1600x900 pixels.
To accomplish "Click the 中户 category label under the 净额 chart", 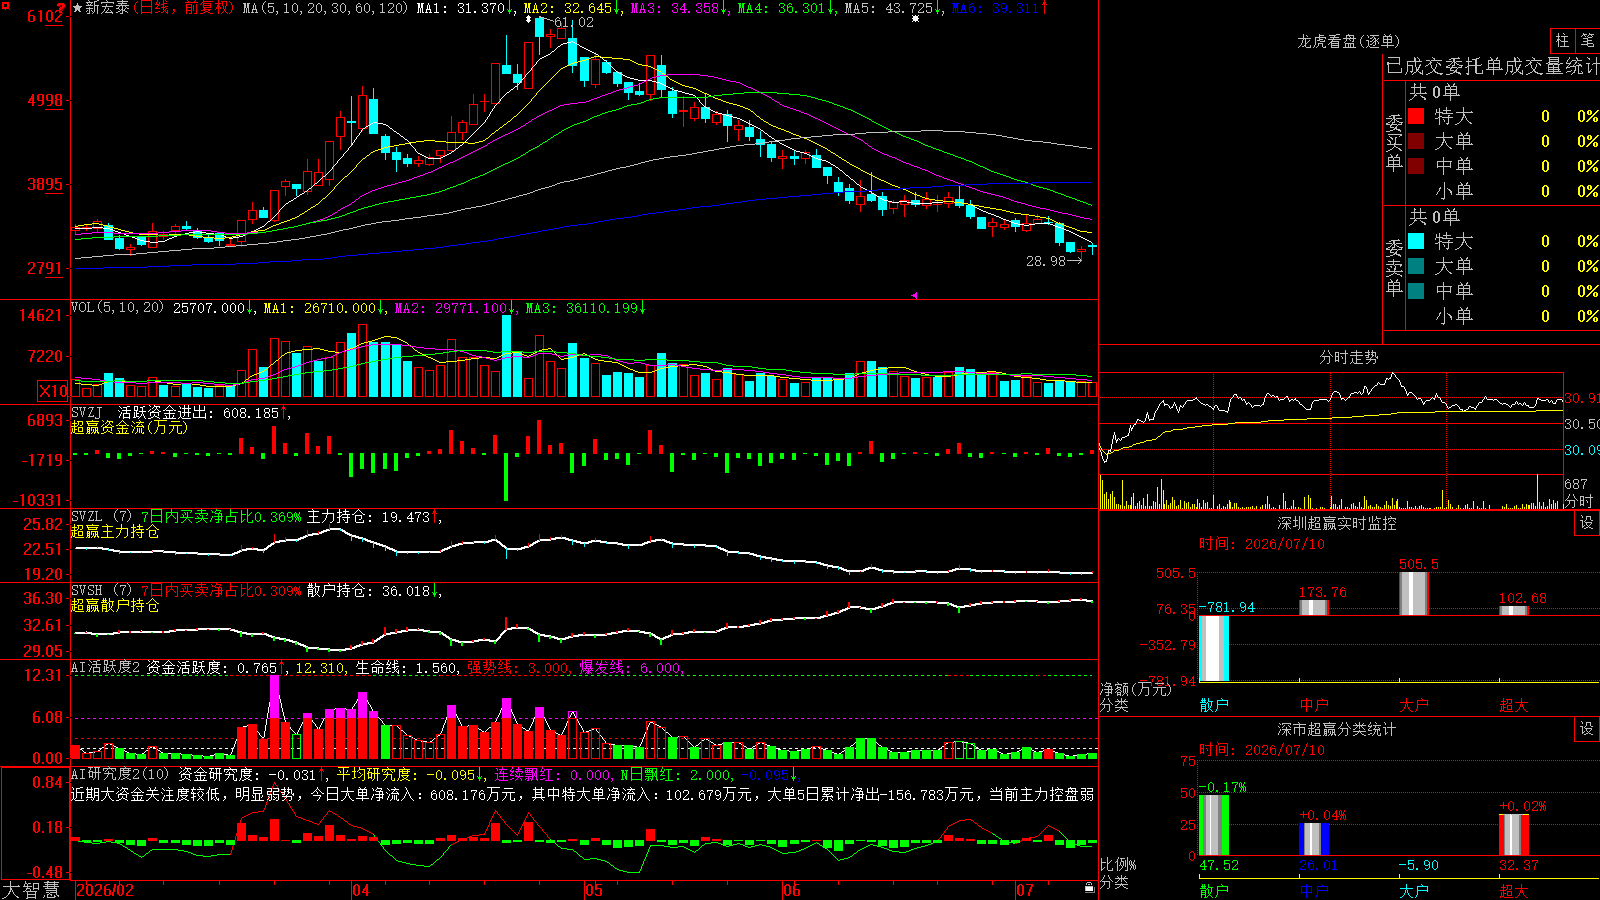I will tap(1314, 705).
